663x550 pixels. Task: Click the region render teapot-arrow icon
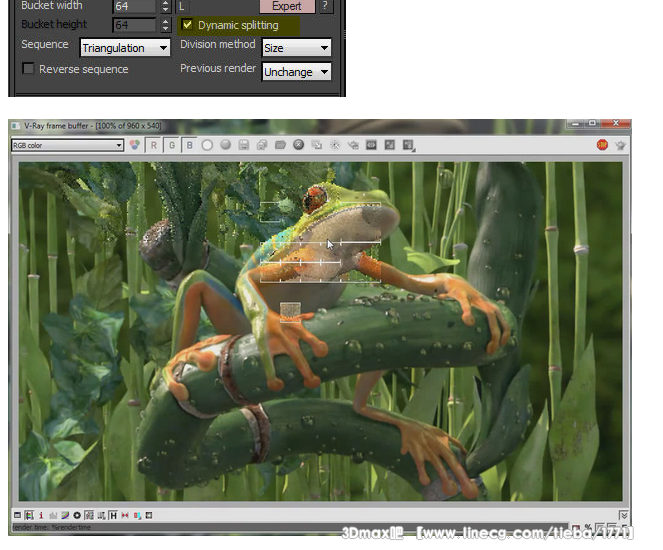[353, 145]
